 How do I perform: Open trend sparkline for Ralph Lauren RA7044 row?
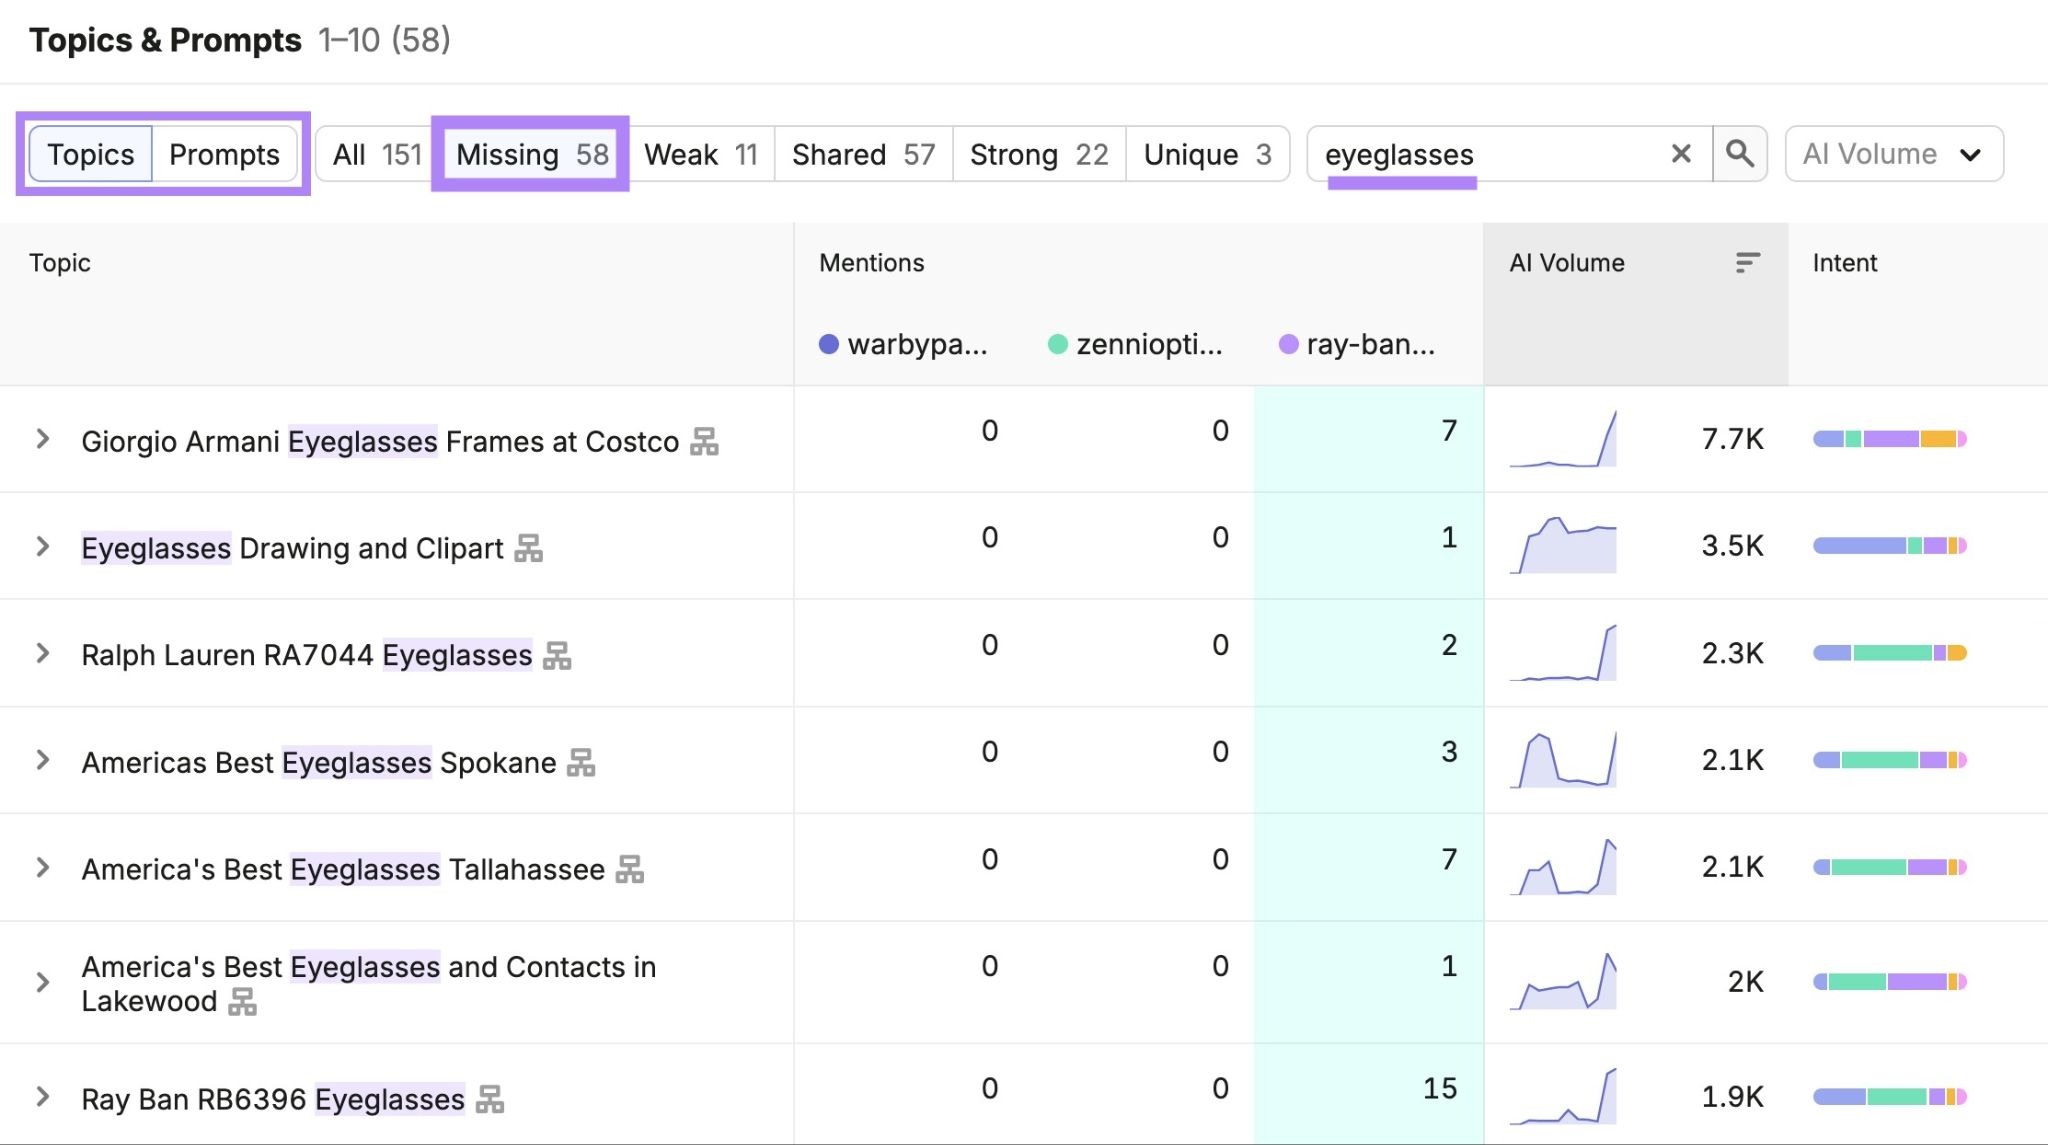(x=1563, y=653)
